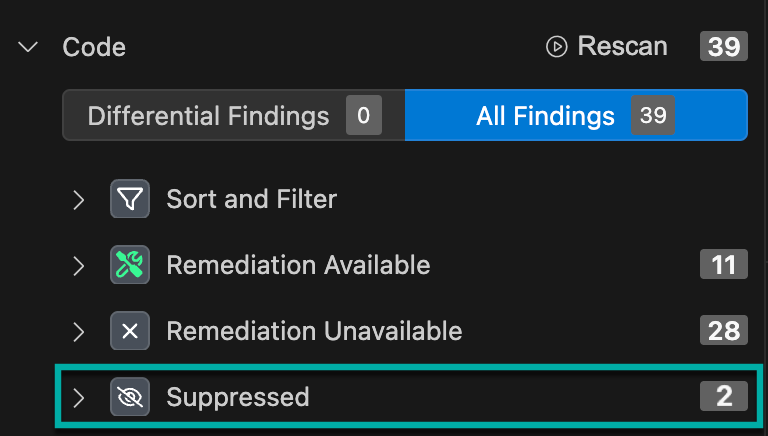The height and width of the screenshot is (436, 768).
Task: Expand the Remediation Available chevron
Action: 80,266
